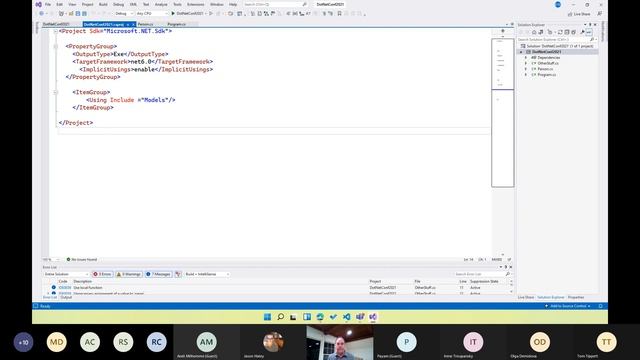
Task: Click the notifications icon in status bar
Action: point(600,306)
